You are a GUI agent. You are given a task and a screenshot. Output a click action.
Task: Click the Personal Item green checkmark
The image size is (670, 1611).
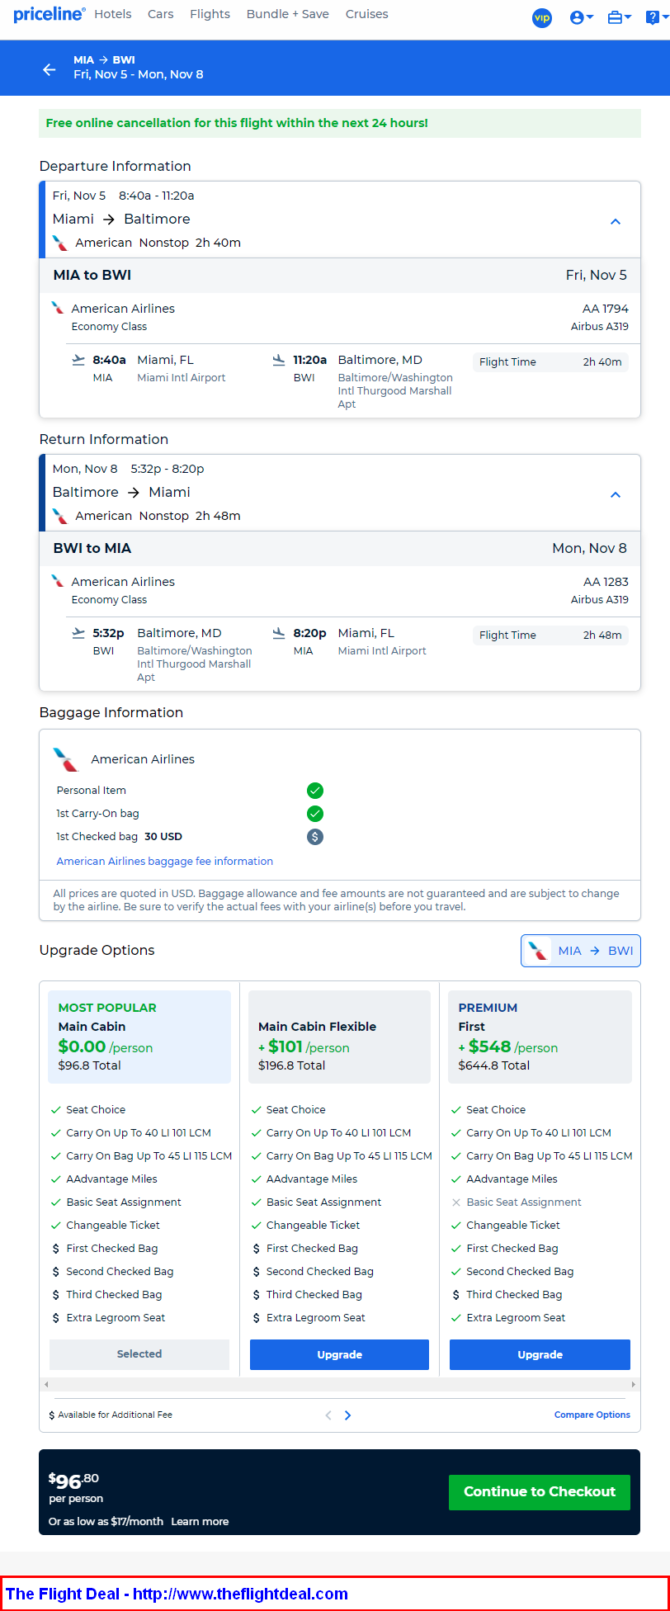[315, 791]
